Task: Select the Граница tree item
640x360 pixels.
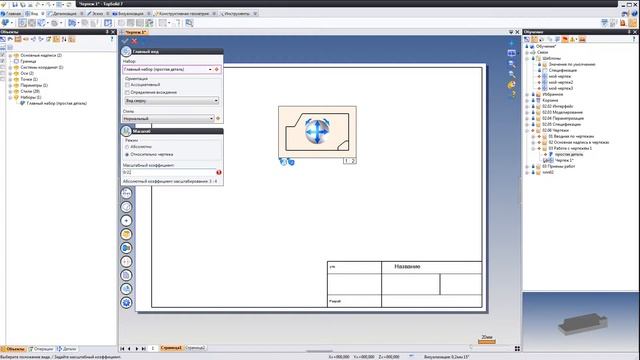Action: (28, 61)
